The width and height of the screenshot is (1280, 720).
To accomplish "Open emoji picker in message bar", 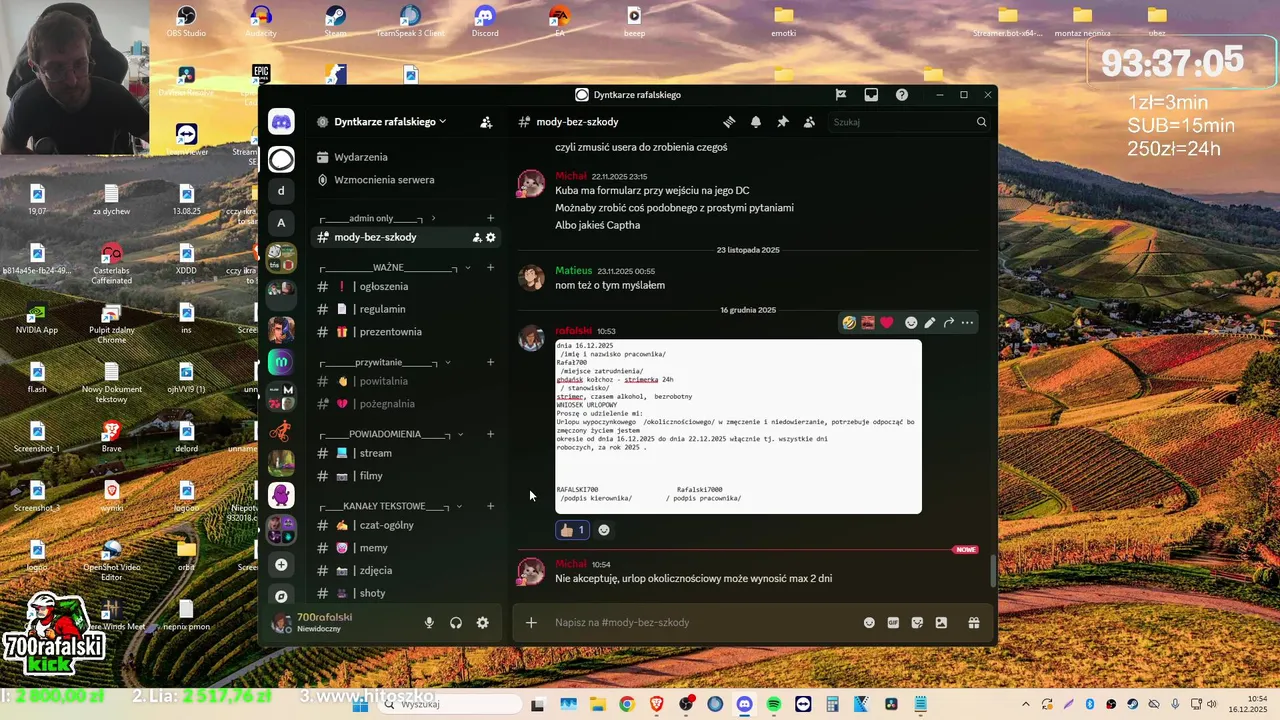I will [869, 623].
